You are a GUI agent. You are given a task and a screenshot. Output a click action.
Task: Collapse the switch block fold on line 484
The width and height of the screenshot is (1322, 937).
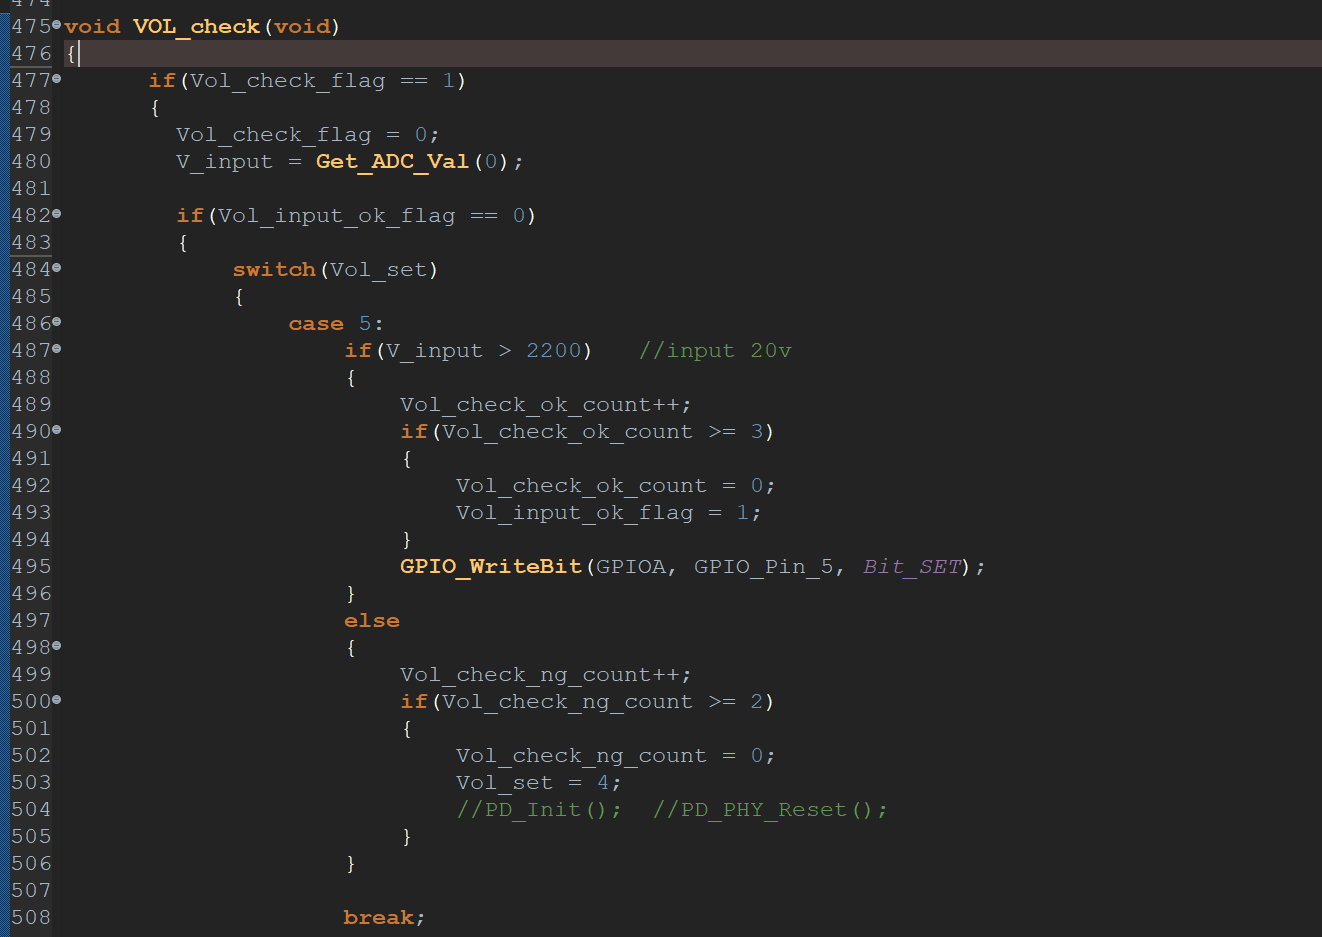[x=56, y=267]
